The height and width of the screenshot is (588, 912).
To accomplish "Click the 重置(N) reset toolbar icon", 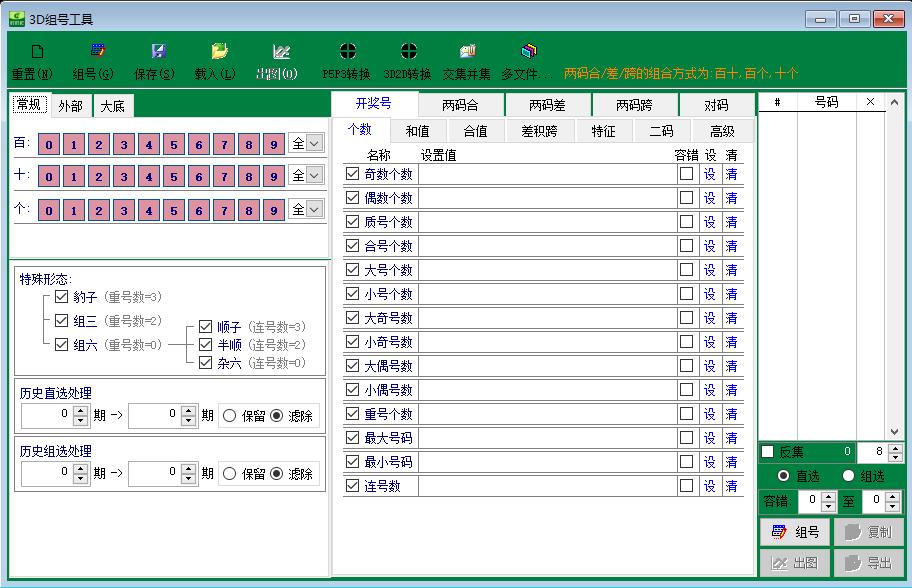I will coord(38,52).
